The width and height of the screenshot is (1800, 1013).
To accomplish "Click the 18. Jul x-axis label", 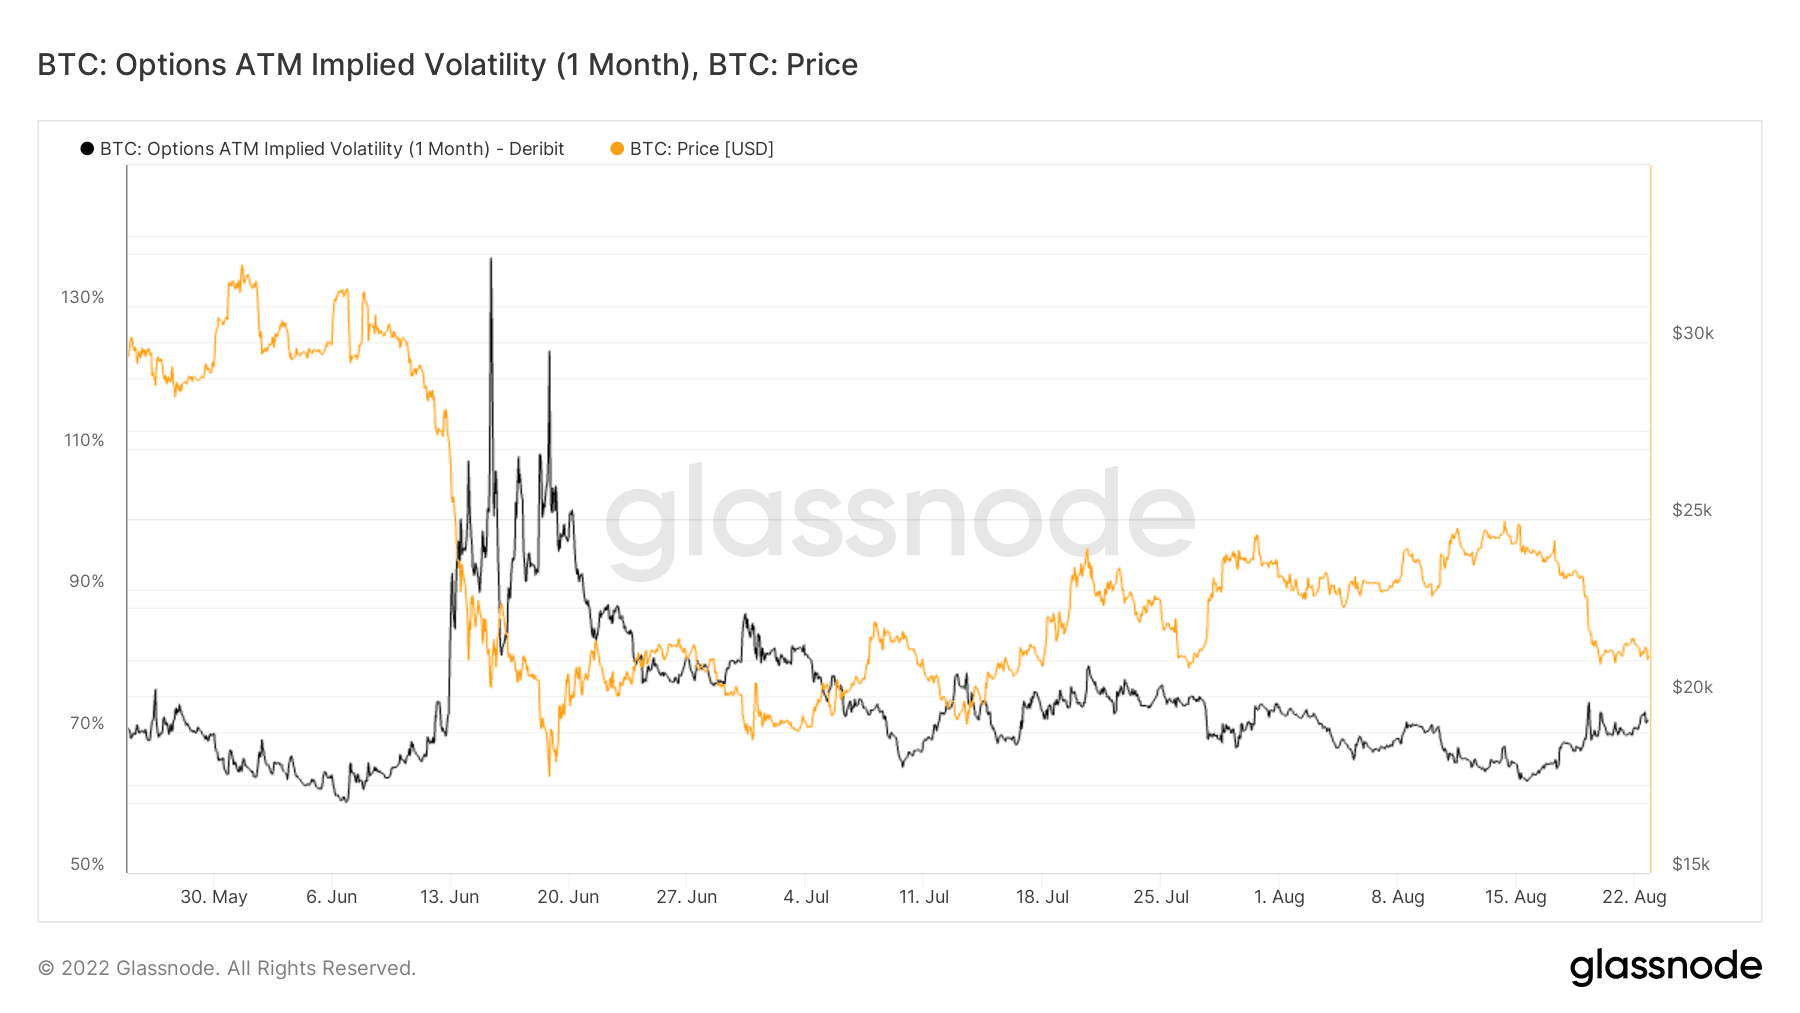I will click(1042, 897).
